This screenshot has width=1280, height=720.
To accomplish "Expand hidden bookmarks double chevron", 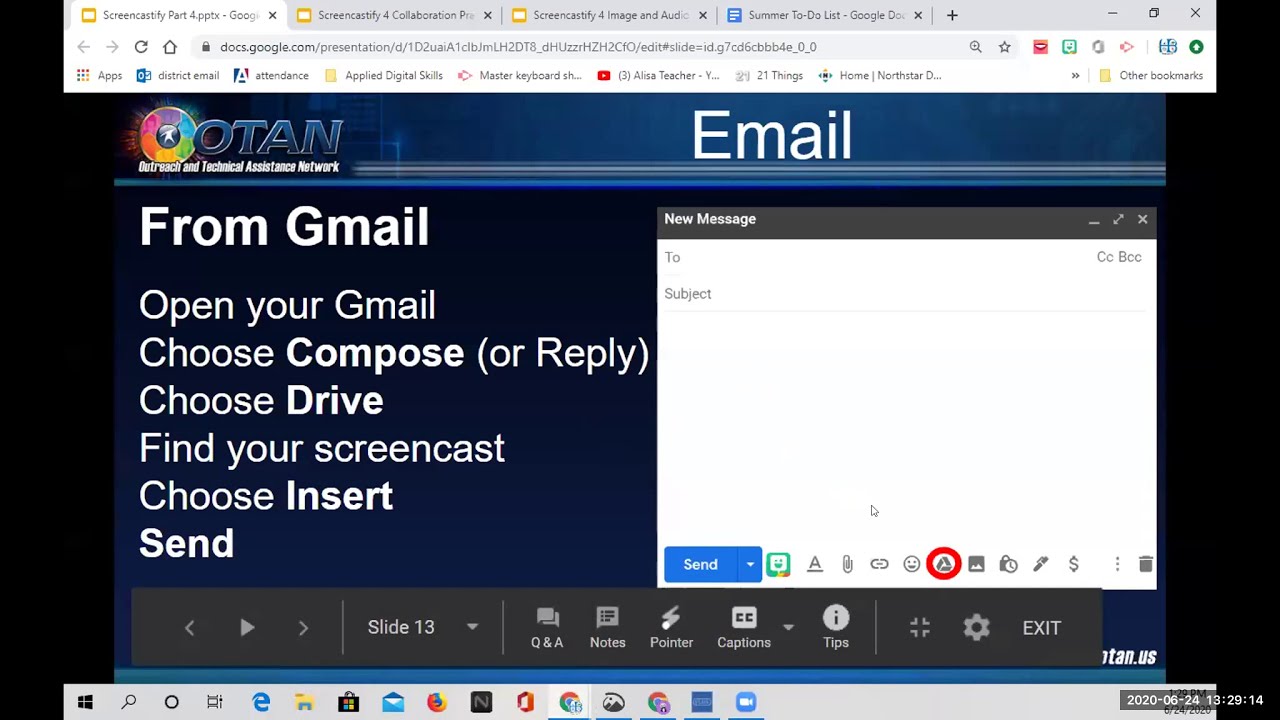I will click(1075, 75).
